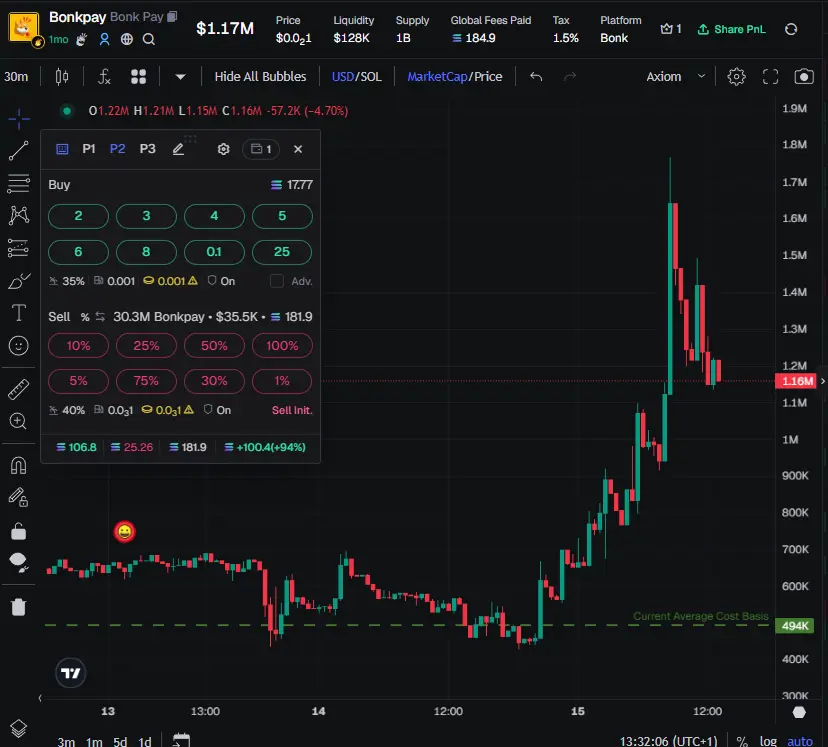This screenshot has height=747, width=828.
Task: Open the emoji icons tool
Action: [18, 346]
